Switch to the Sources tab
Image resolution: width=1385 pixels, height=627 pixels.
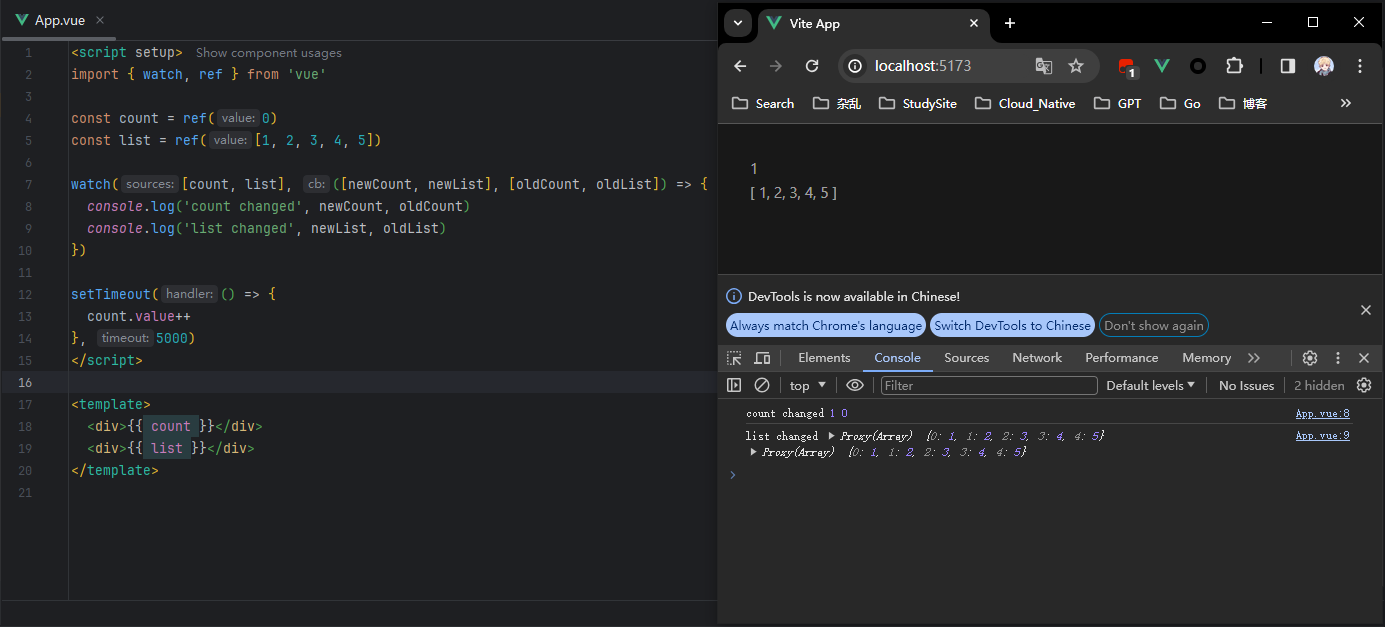click(x=966, y=358)
